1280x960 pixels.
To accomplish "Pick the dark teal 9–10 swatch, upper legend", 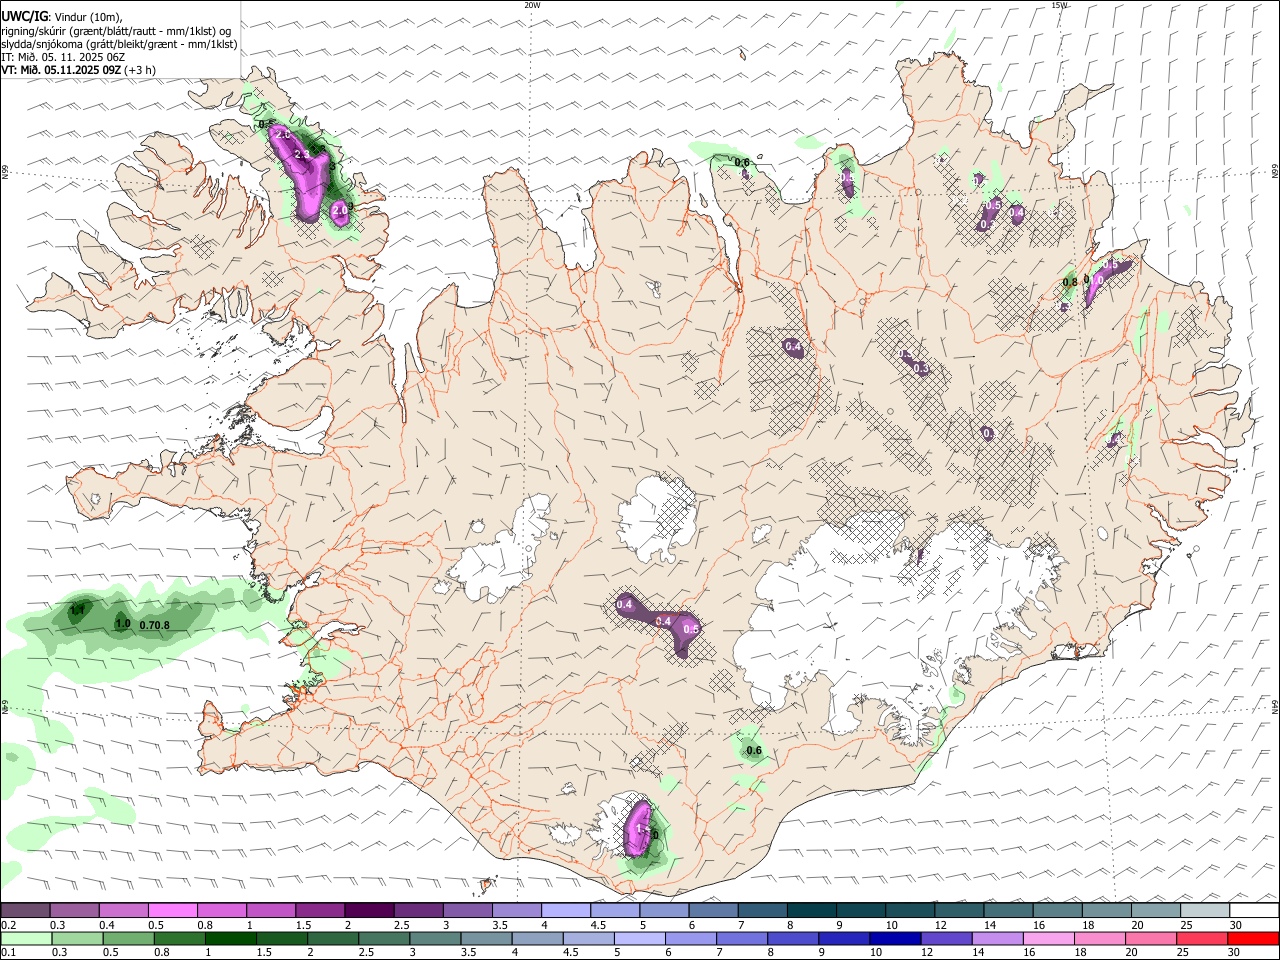I will pyautogui.click(x=860, y=911).
